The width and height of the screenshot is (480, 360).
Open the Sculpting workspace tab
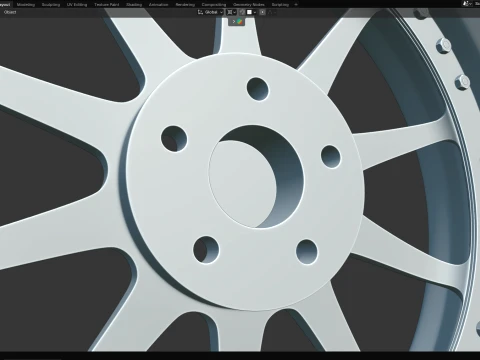[51, 5]
